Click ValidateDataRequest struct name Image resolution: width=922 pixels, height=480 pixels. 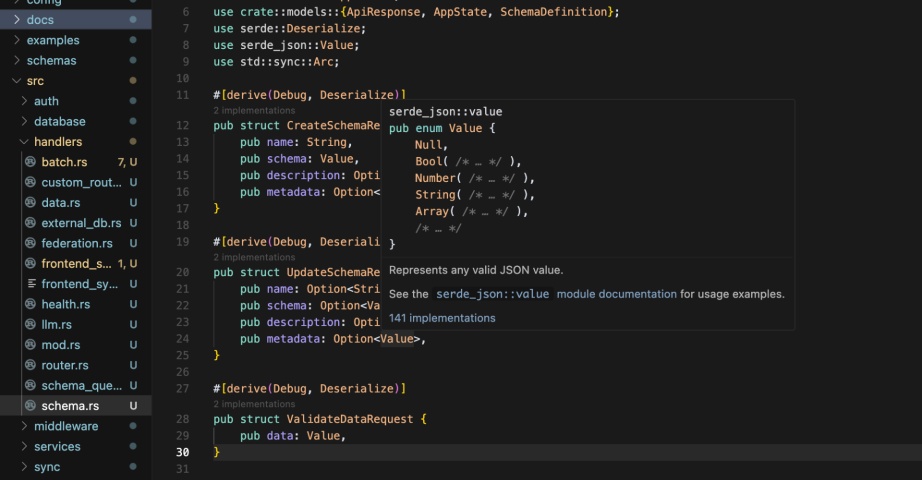(350, 419)
